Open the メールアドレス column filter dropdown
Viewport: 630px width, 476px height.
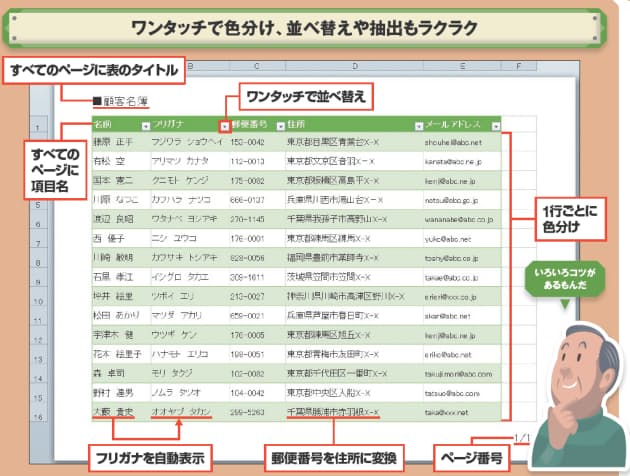[x=496, y=127]
